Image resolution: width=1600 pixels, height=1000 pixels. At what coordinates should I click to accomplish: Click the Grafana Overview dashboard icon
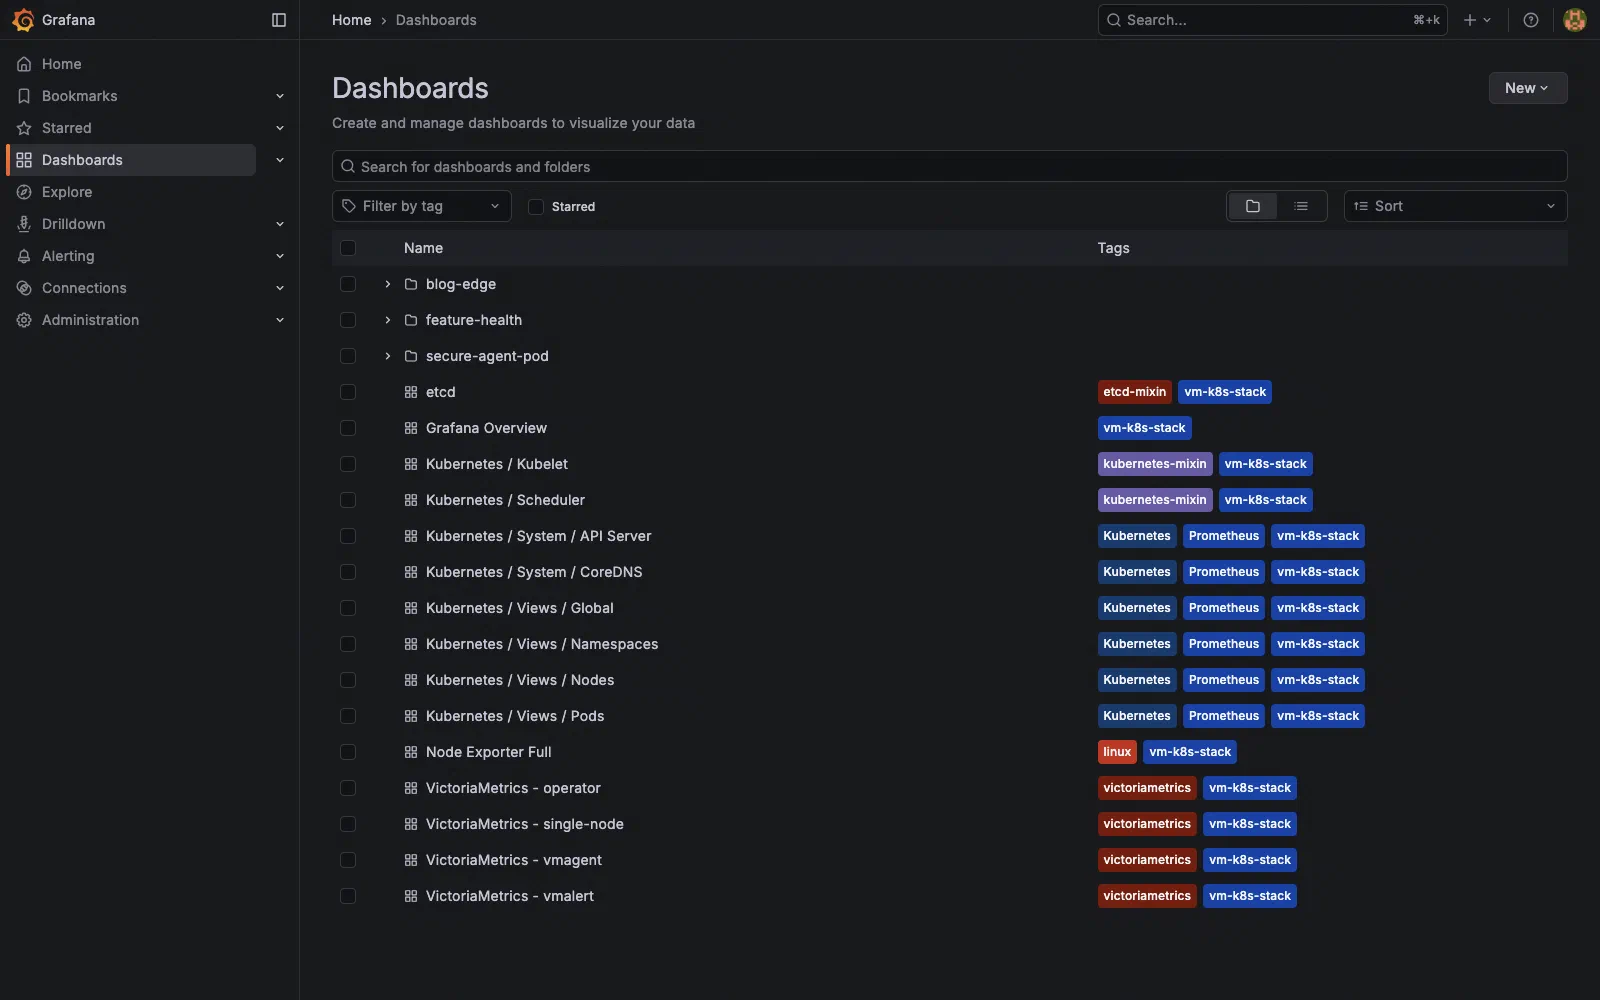pyautogui.click(x=411, y=428)
